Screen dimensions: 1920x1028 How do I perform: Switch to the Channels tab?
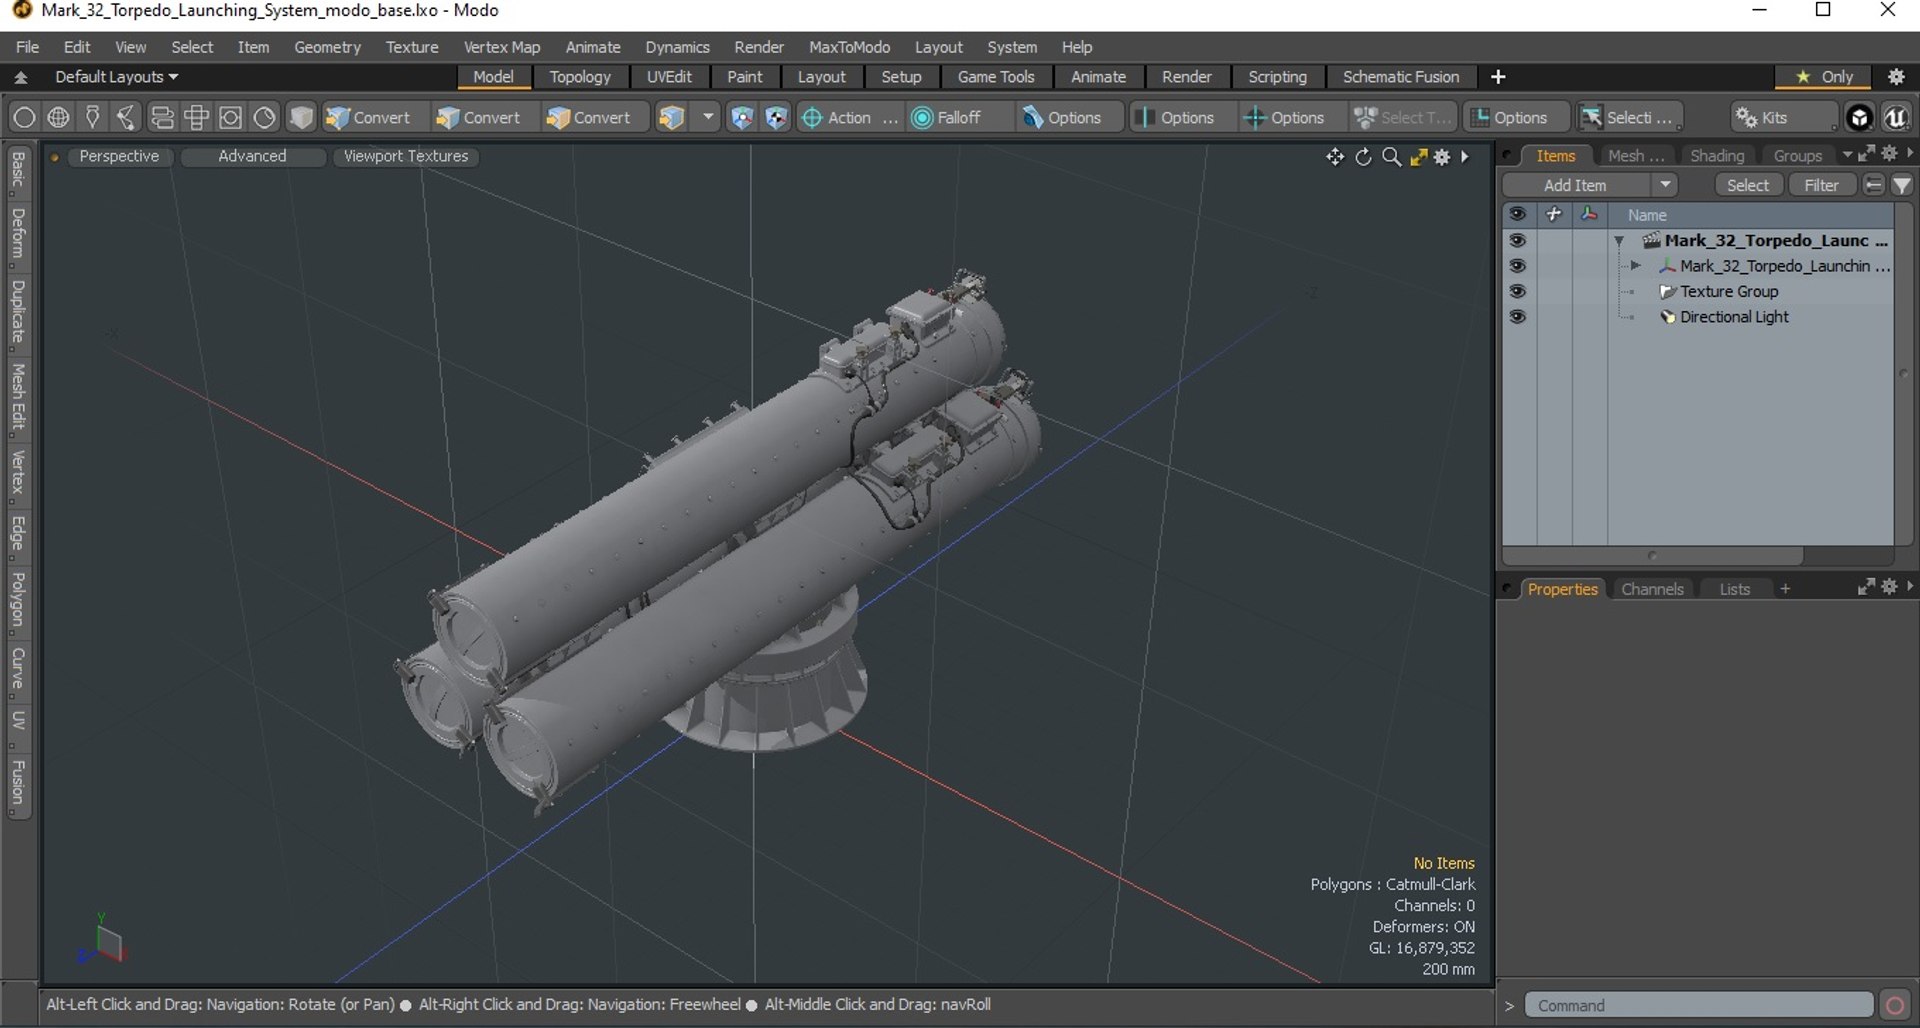1652,589
